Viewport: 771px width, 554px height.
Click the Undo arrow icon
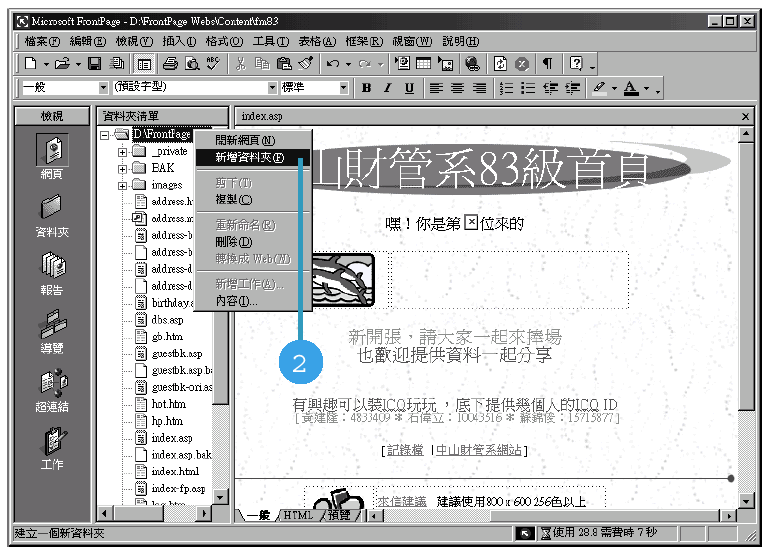[x=333, y=63]
